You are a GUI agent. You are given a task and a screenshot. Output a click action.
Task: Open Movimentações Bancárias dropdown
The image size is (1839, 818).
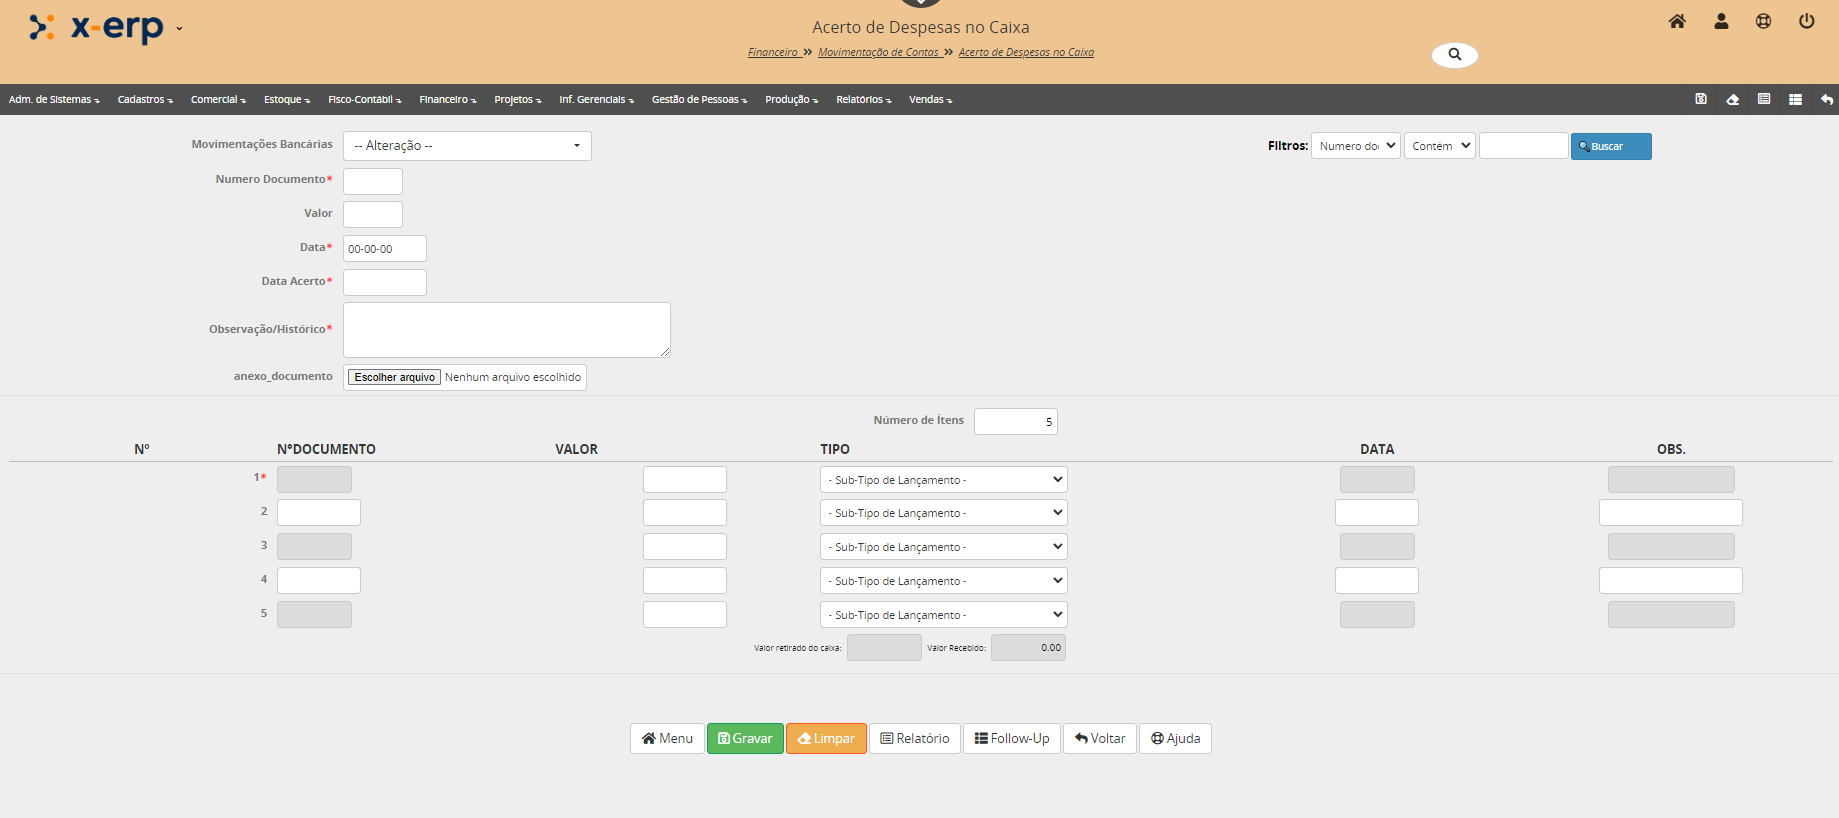click(x=467, y=146)
